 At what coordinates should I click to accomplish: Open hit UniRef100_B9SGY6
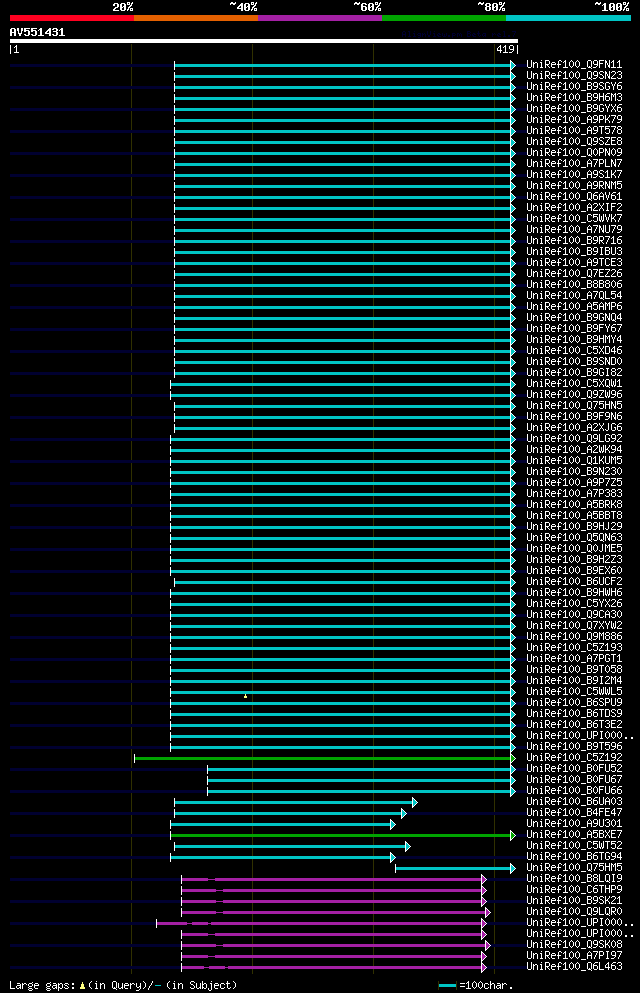(x=574, y=87)
